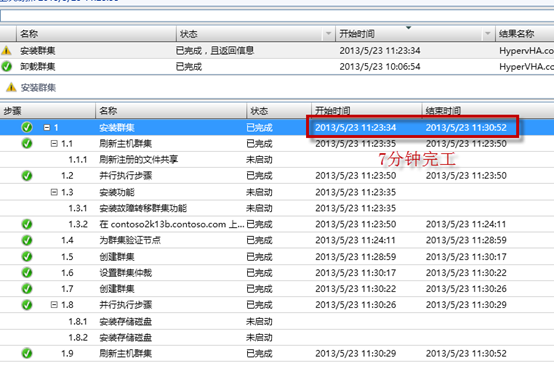Collapse step 1.1 tree node

coord(54,143)
